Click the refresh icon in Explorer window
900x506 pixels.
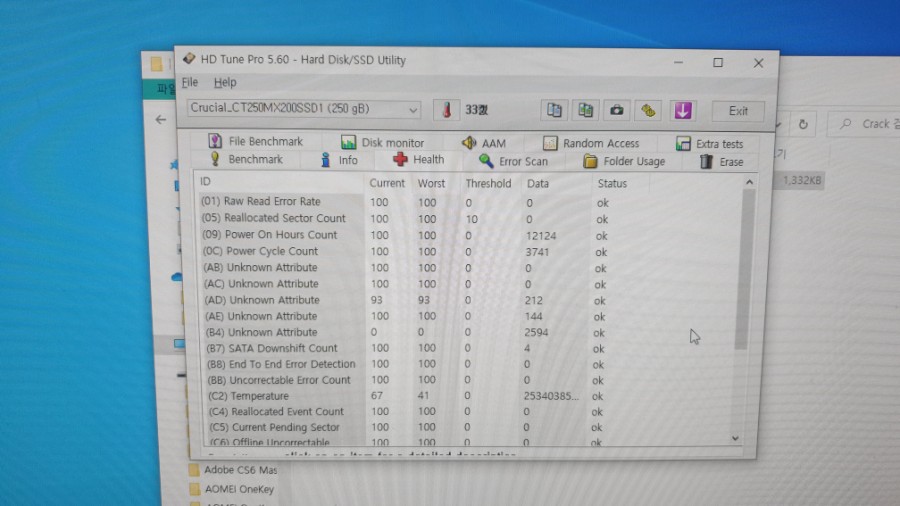(803, 124)
